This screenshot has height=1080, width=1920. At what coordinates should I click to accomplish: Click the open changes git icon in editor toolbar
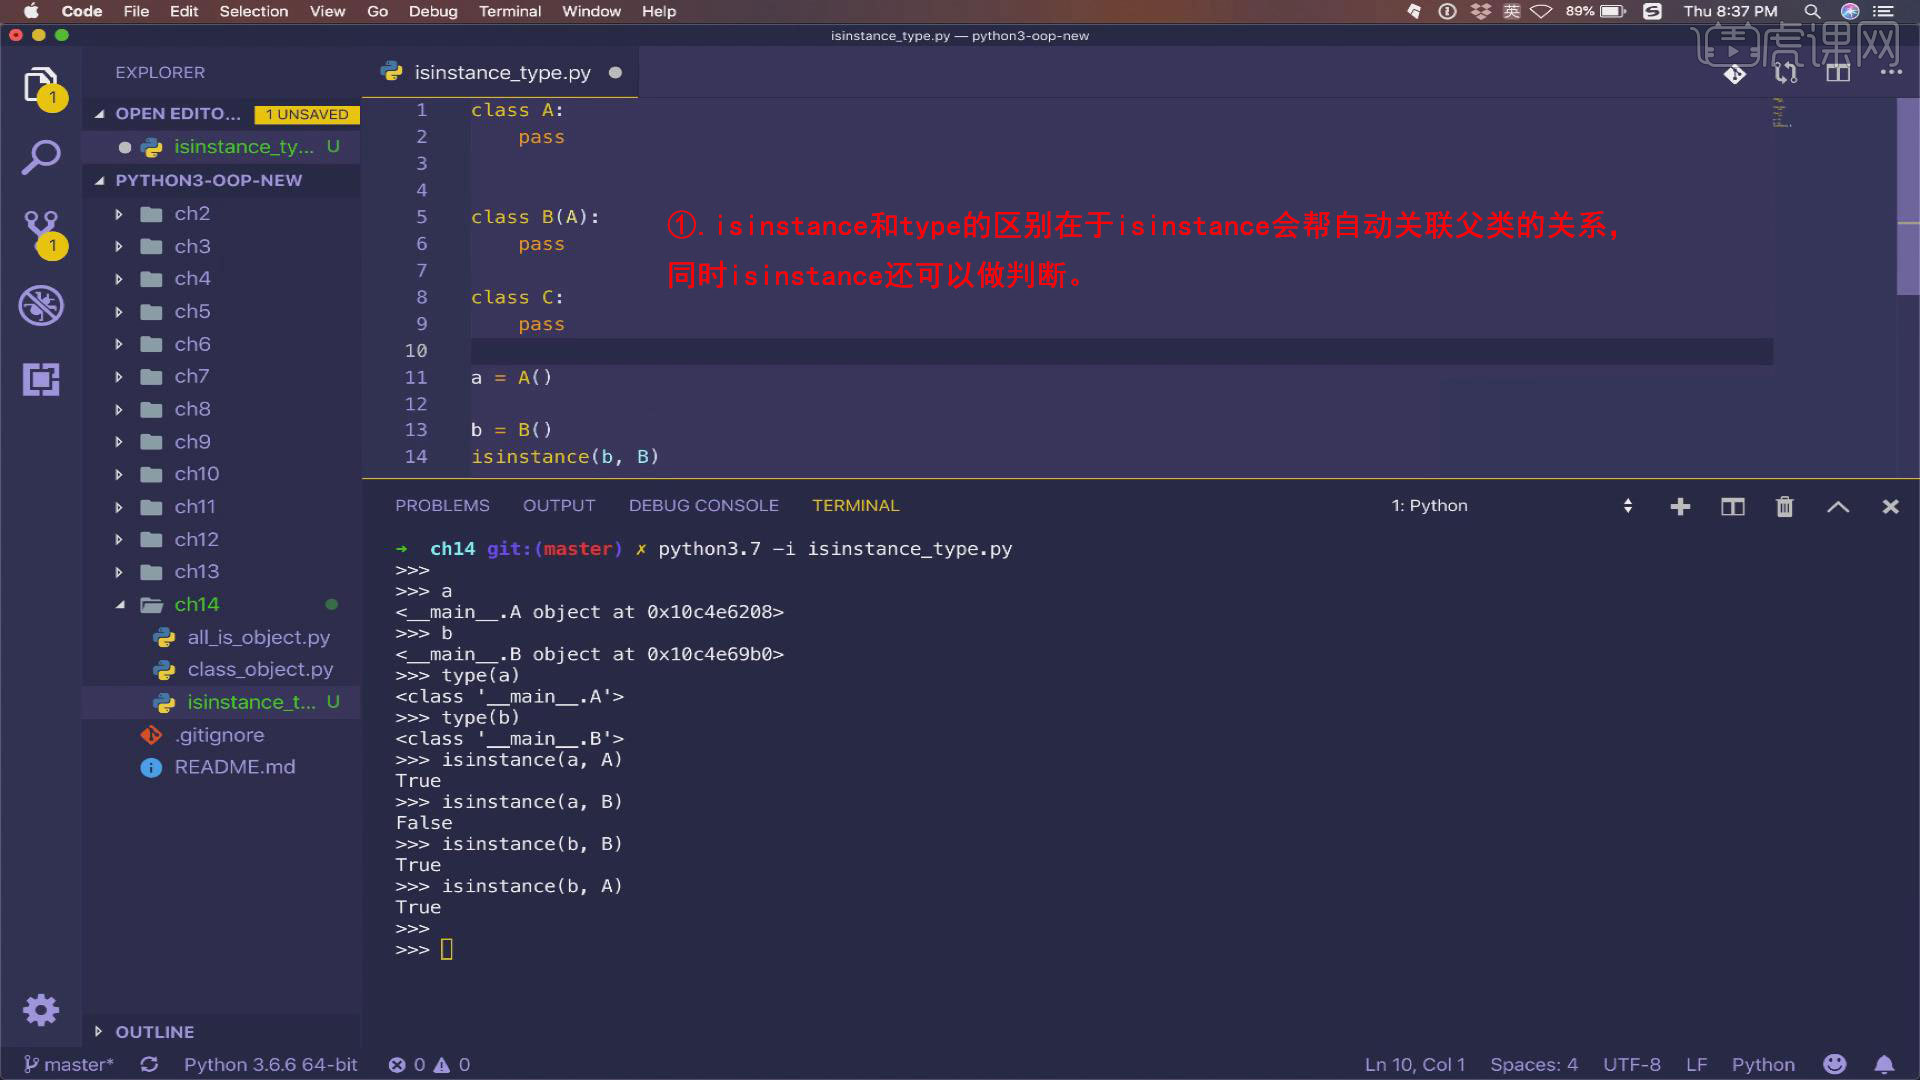click(1735, 74)
